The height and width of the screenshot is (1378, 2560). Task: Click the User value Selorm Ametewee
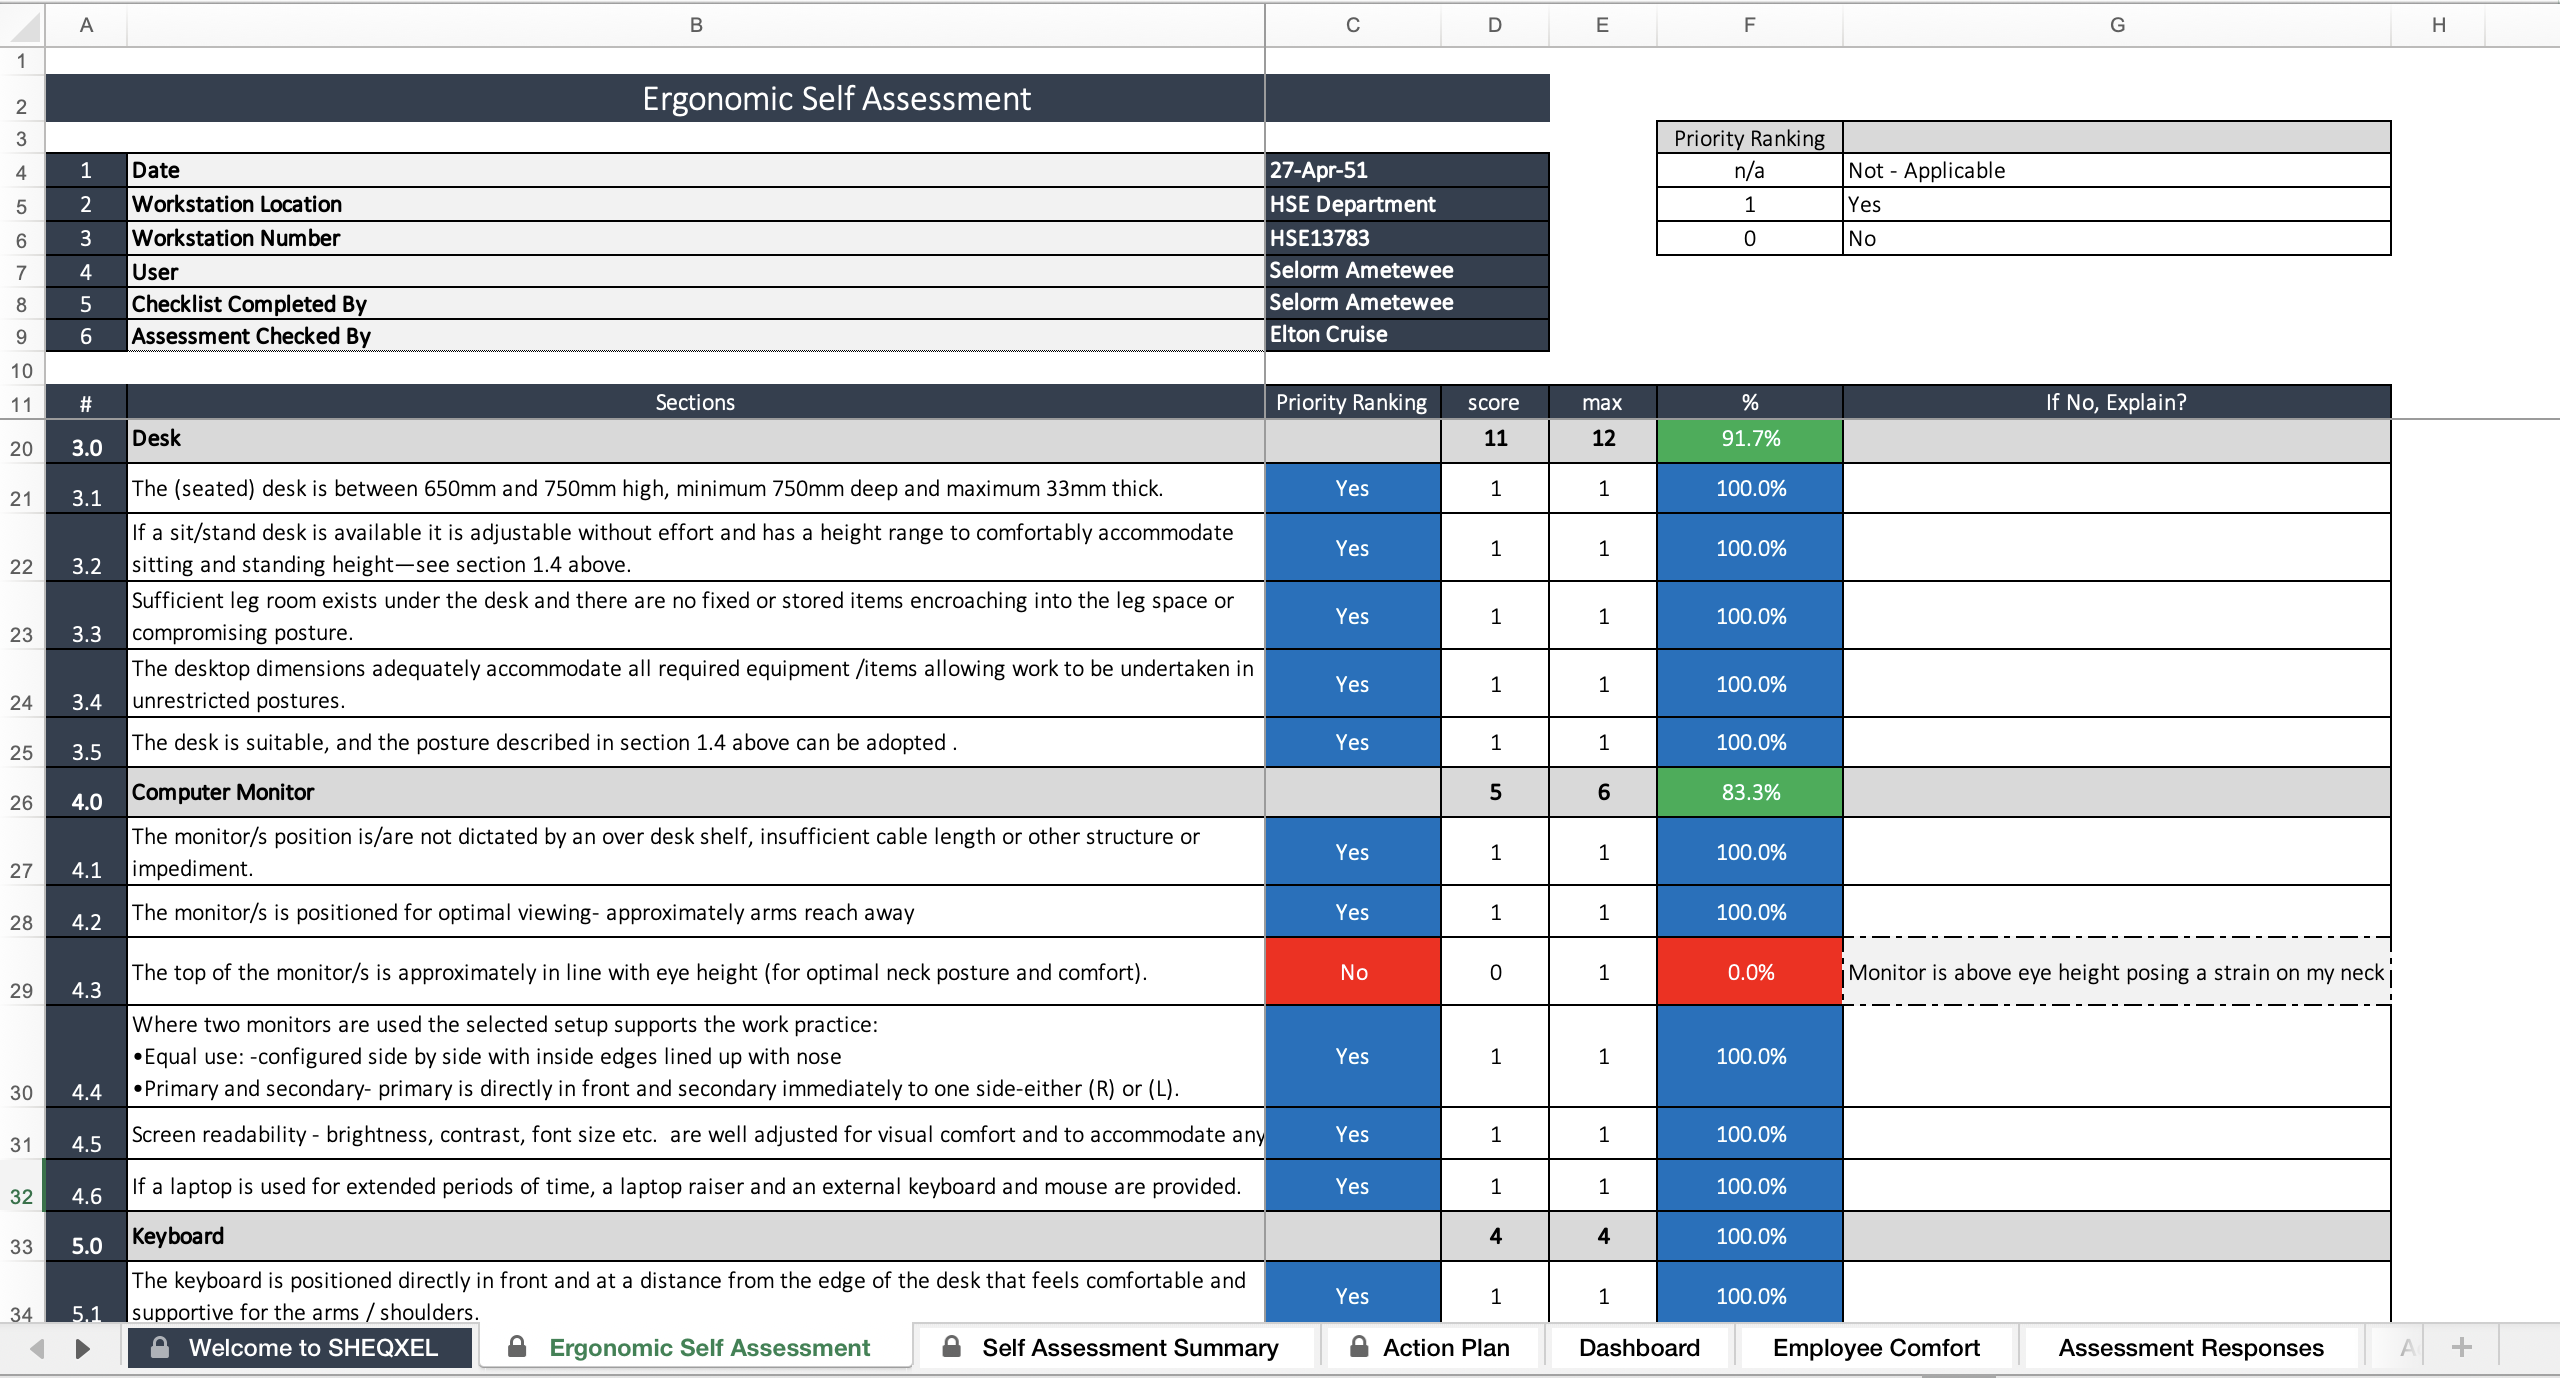pyautogui.click(x=1407, y=271)
